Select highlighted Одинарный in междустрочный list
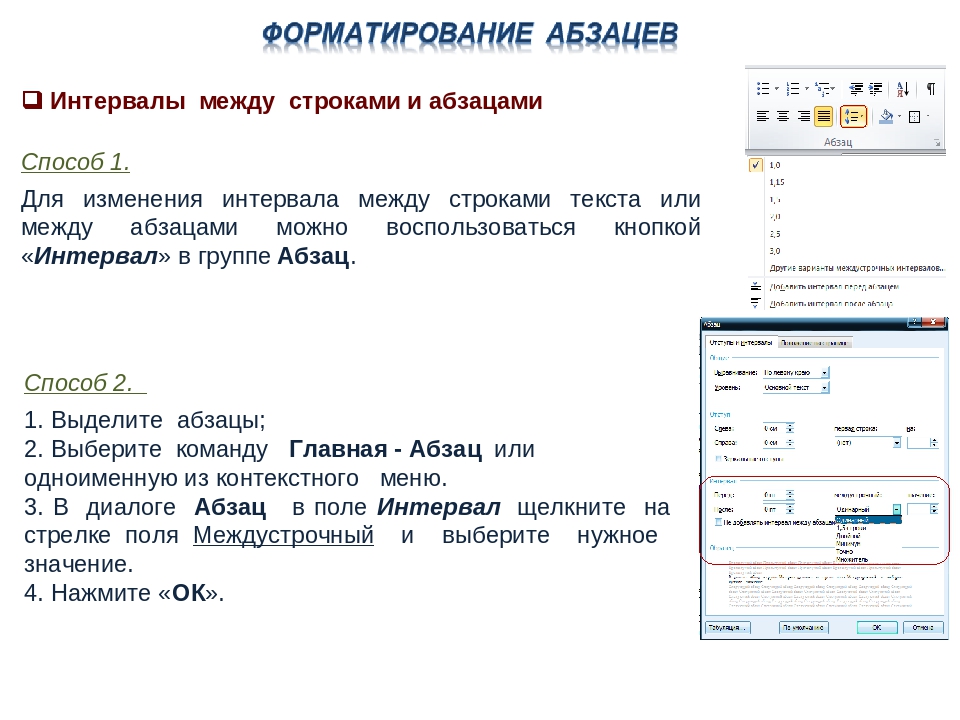The image size is (960, 720). [868, 520]
